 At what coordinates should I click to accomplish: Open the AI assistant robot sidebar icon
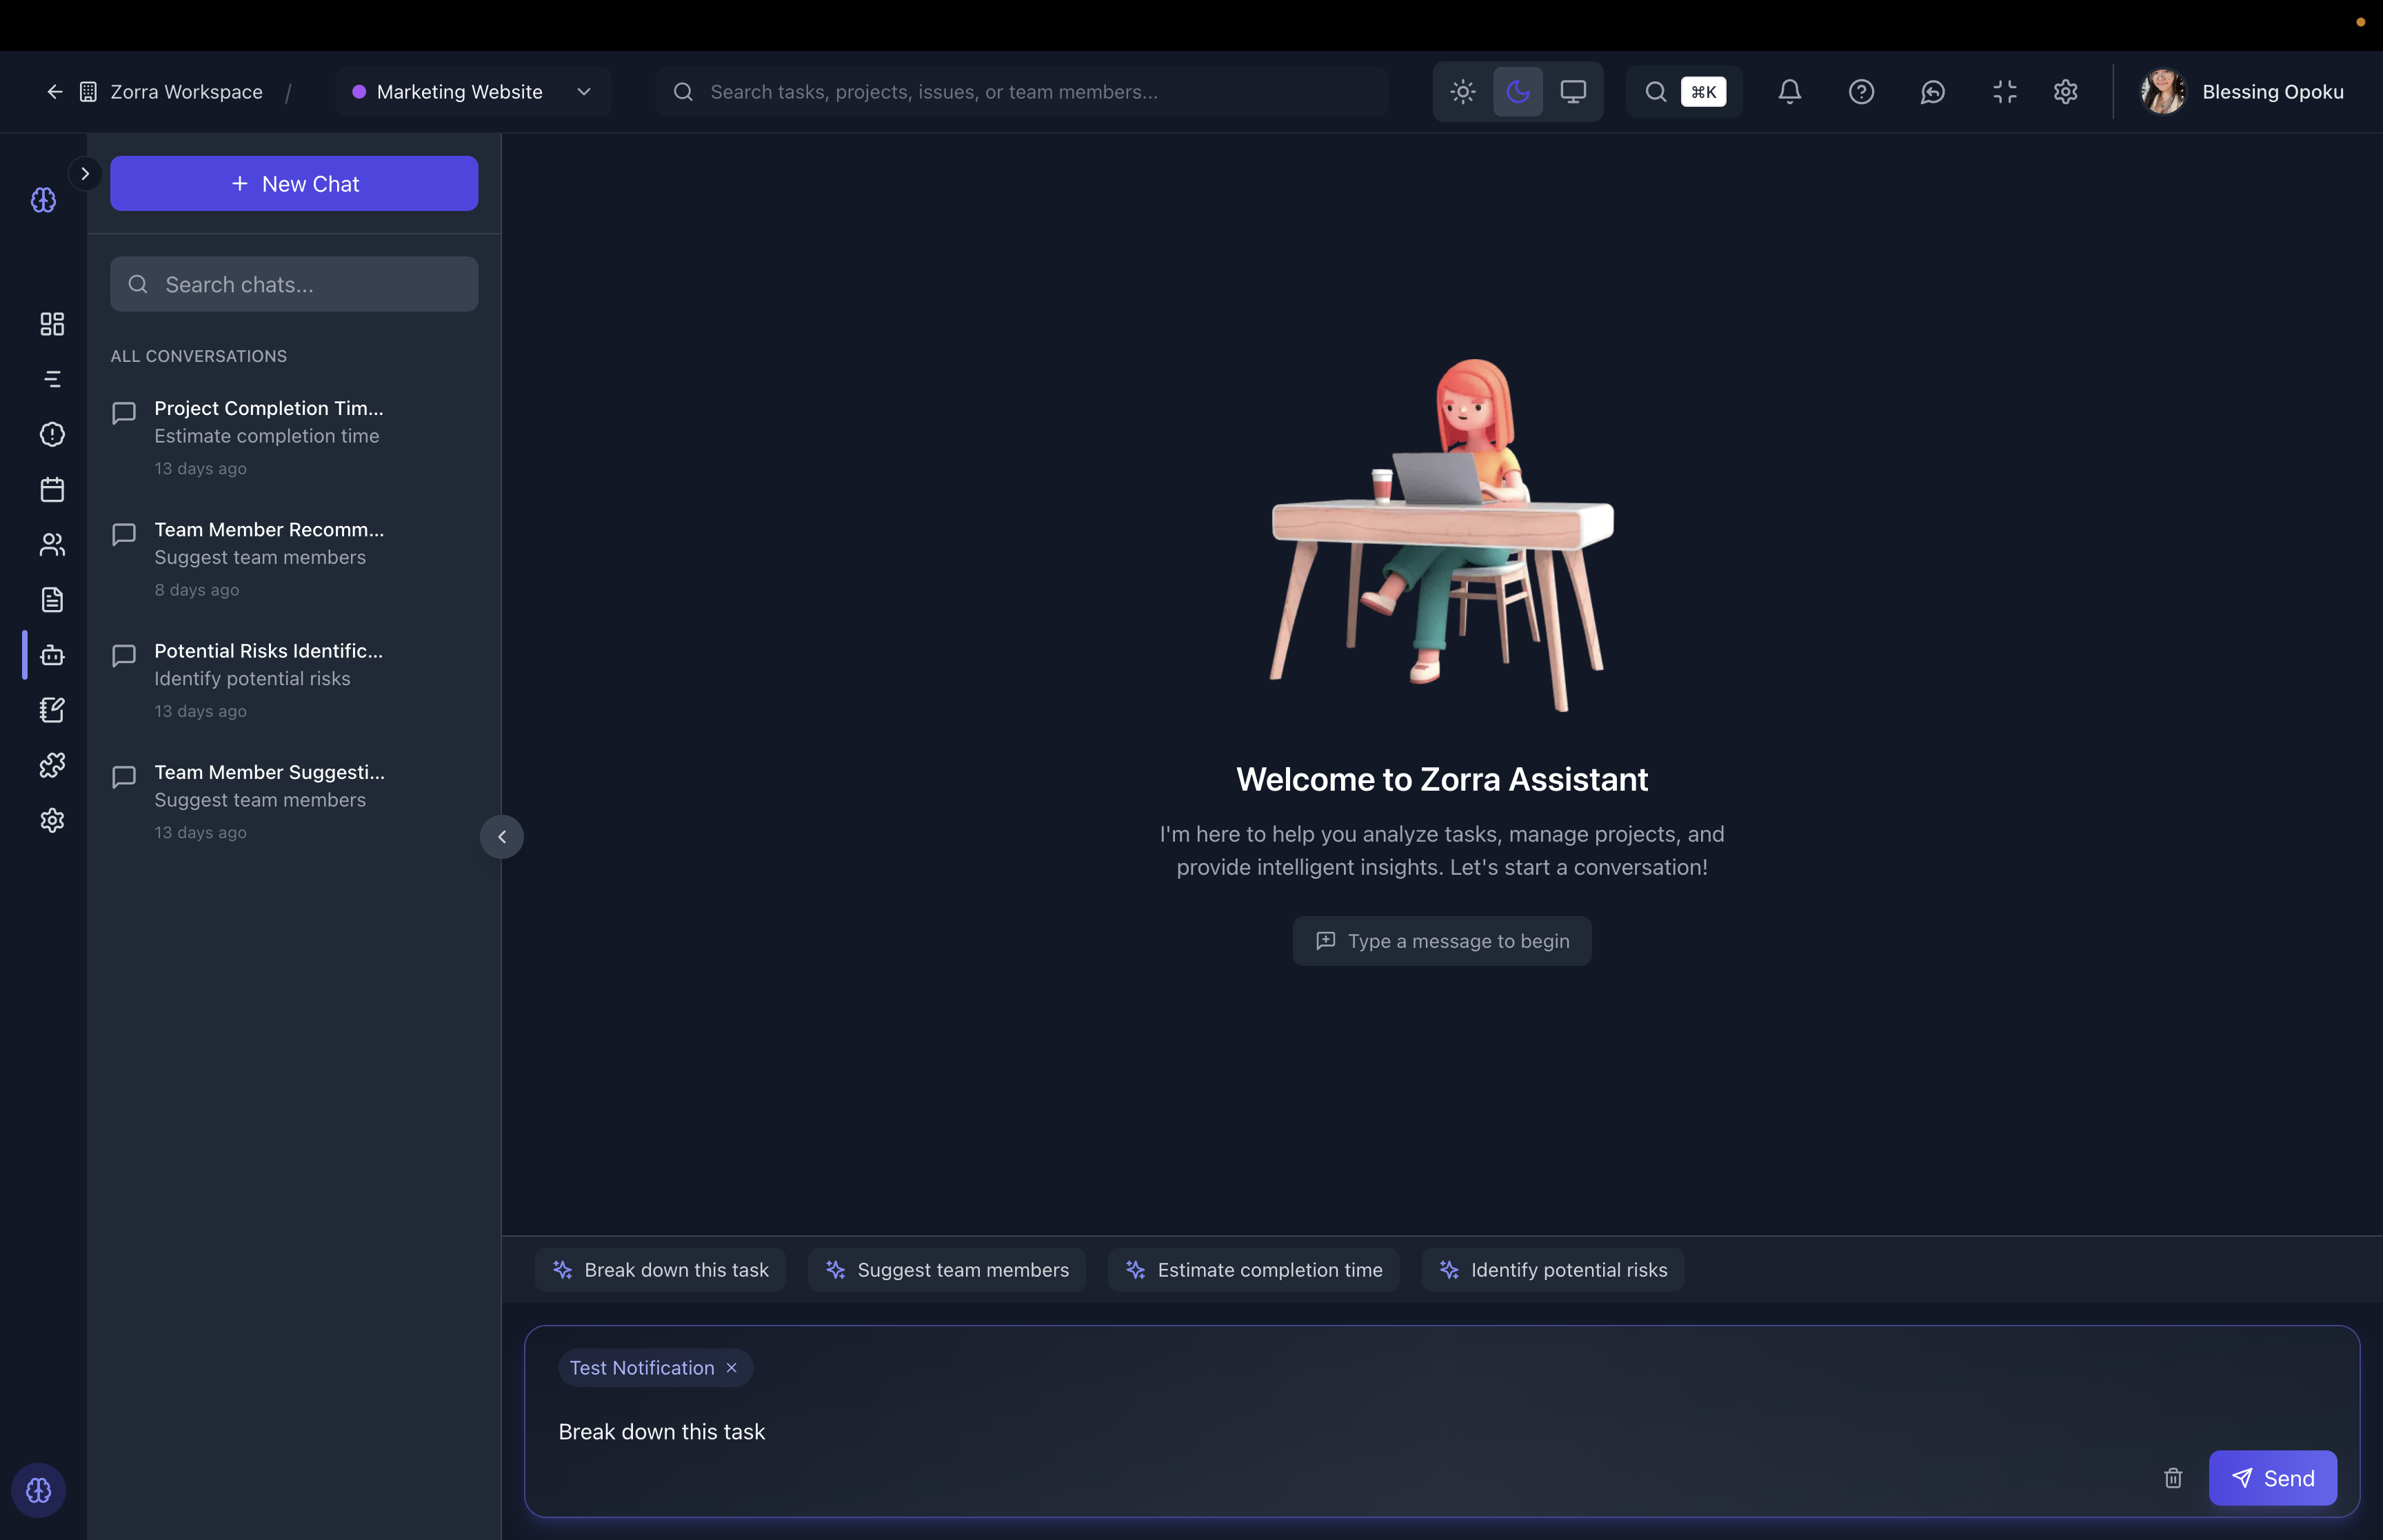pos(52,655)
